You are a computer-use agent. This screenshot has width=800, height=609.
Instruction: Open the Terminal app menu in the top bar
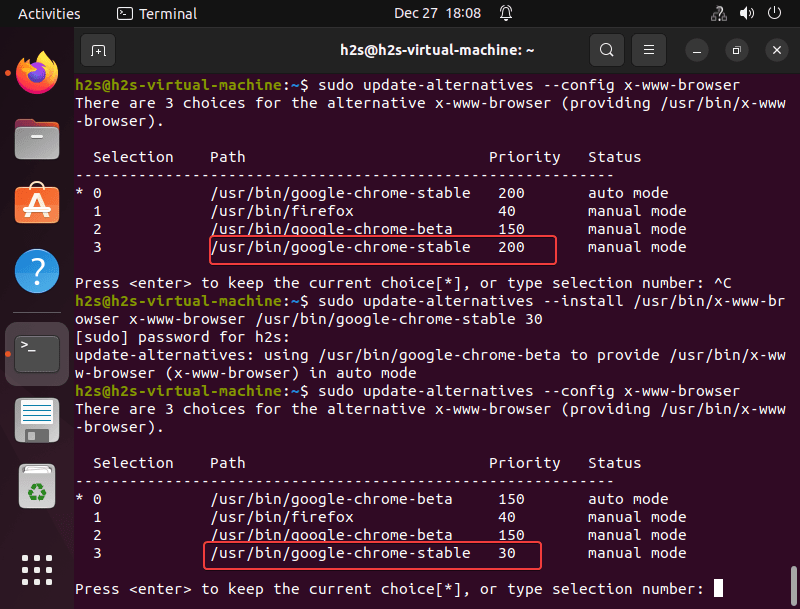[157, 14]
